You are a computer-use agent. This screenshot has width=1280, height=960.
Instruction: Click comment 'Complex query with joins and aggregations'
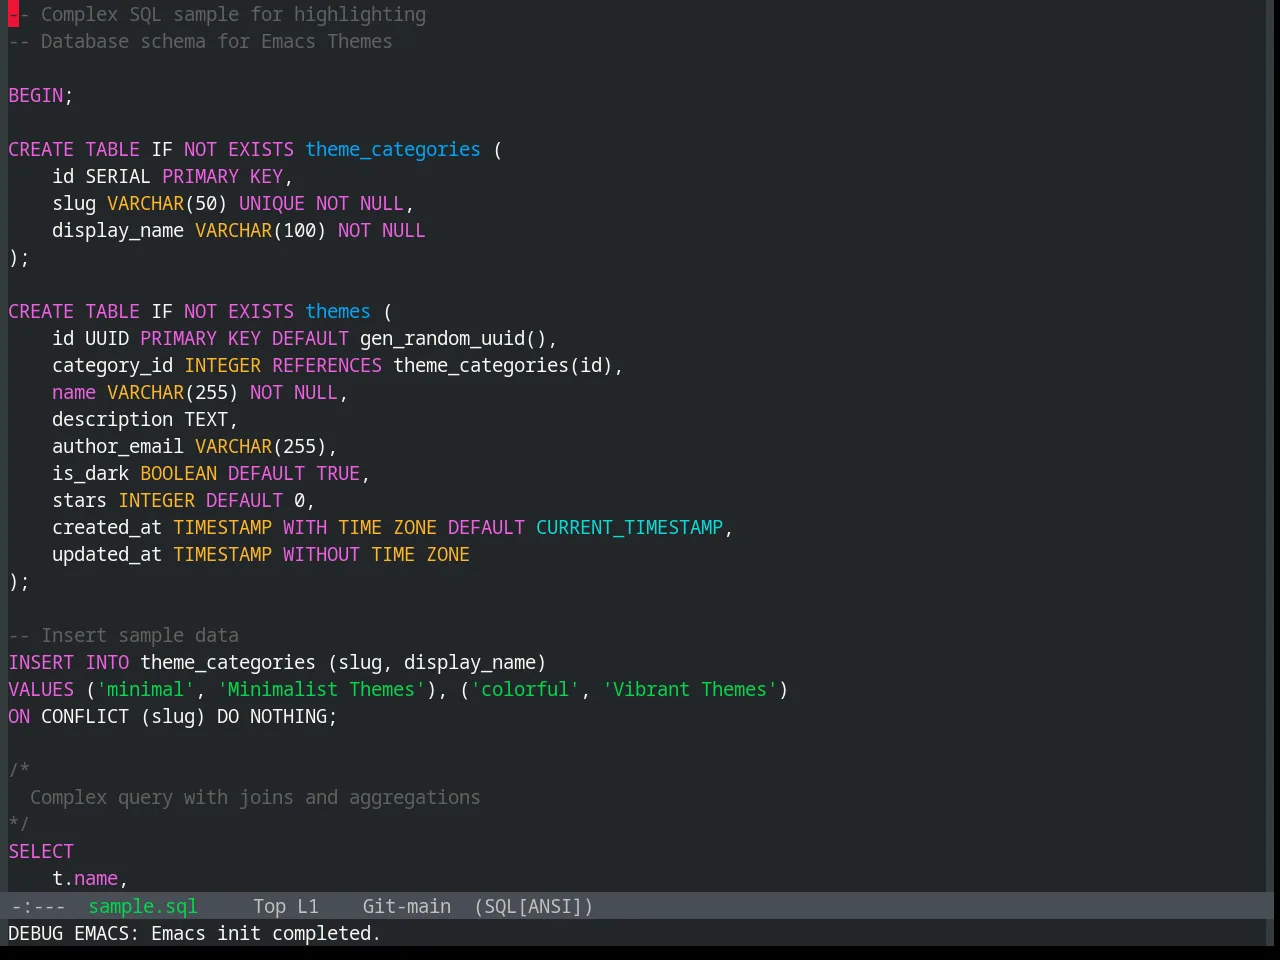(x=255, y=798)
